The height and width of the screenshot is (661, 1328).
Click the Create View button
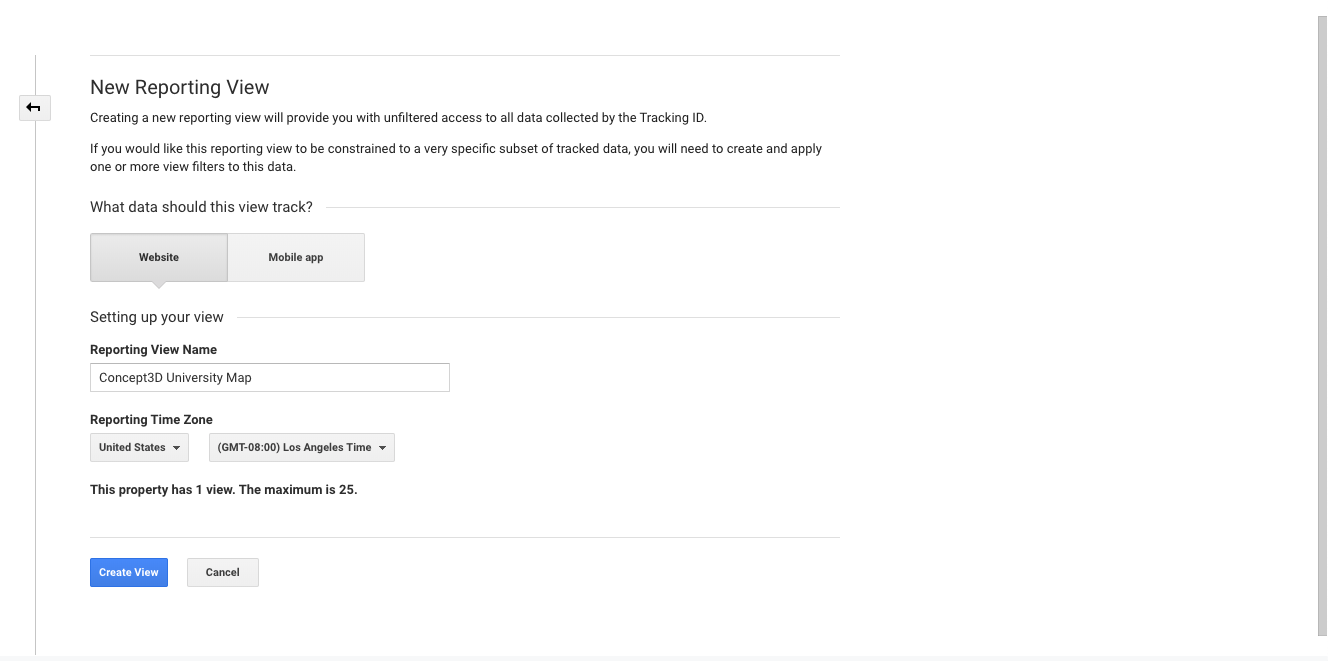(129, 572)
